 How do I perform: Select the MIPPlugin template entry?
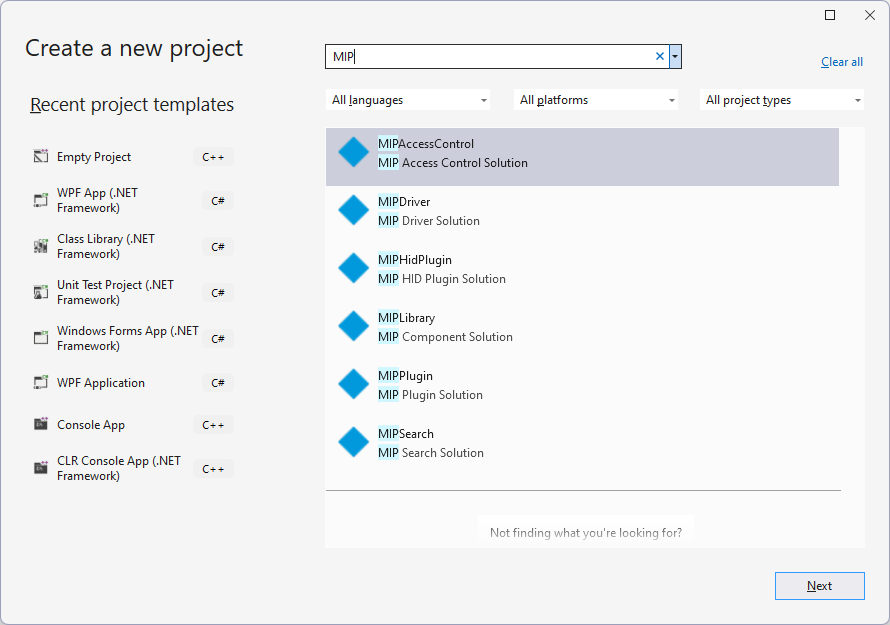click(x=582, y=385)
